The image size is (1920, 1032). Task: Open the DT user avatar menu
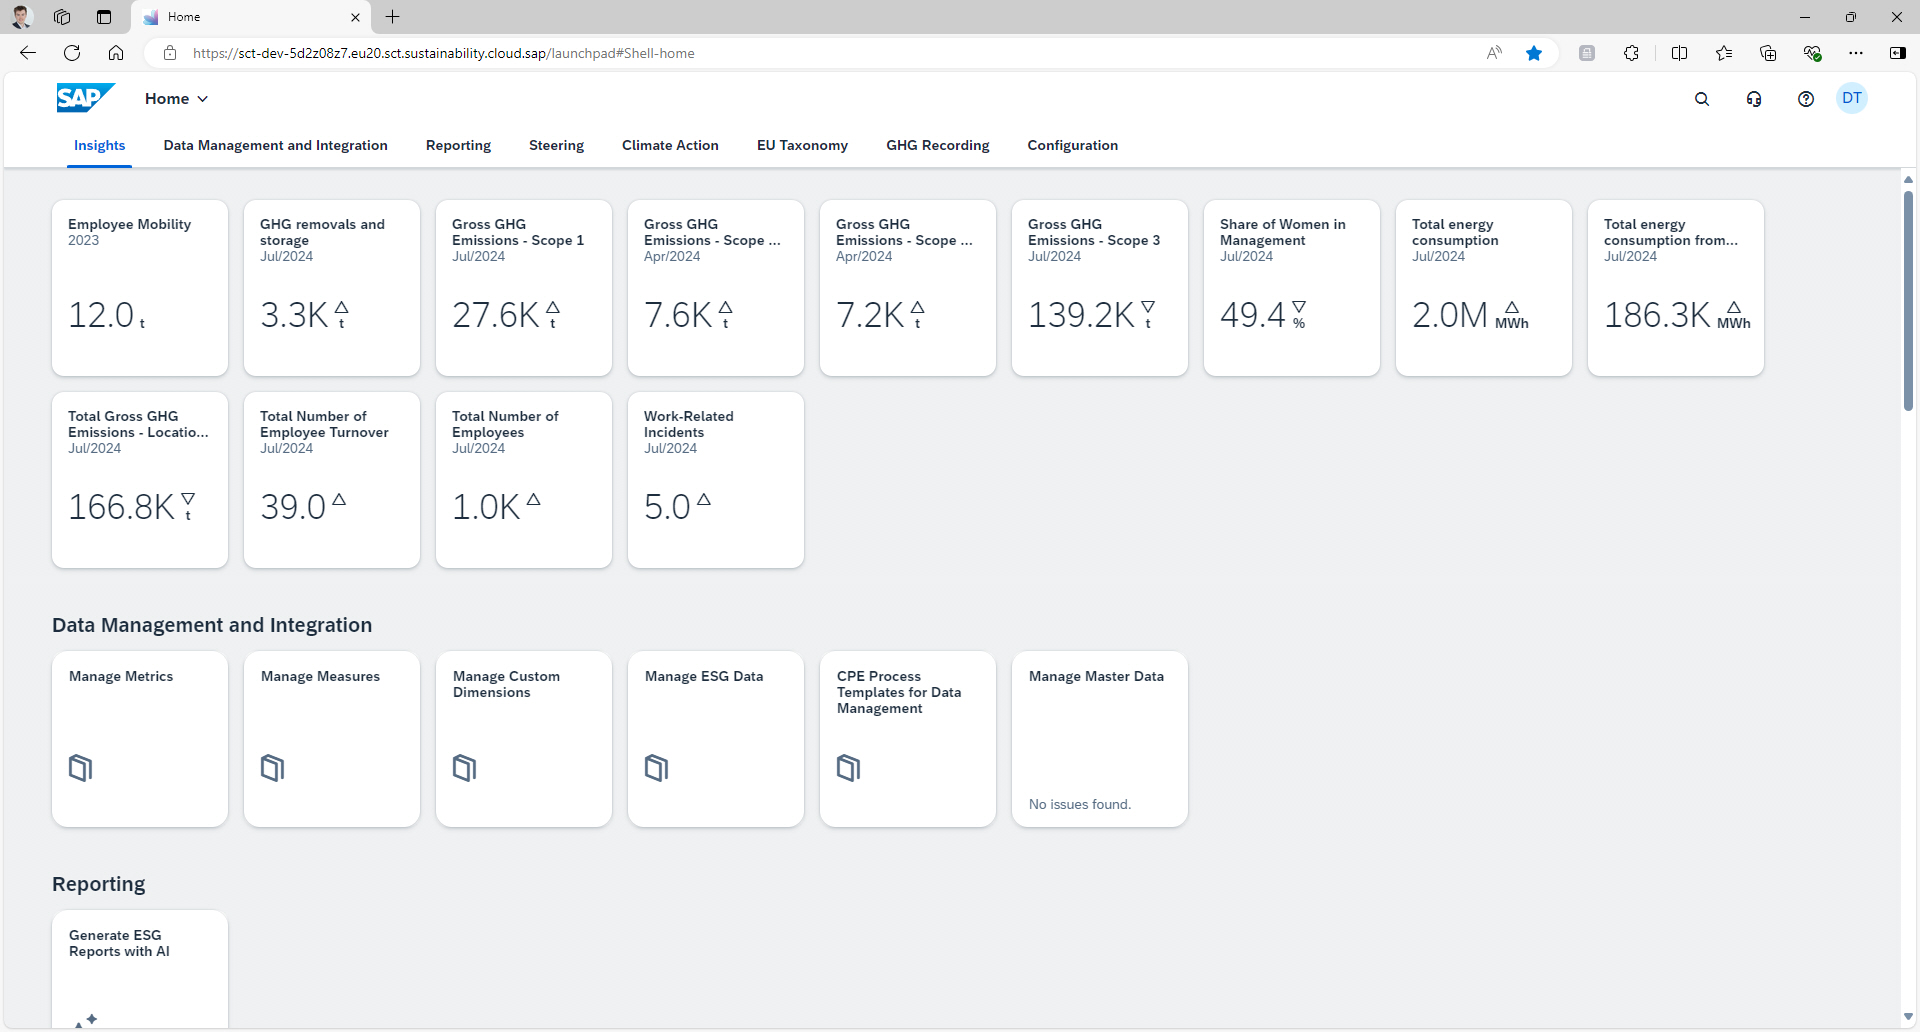click(1852, 98)
